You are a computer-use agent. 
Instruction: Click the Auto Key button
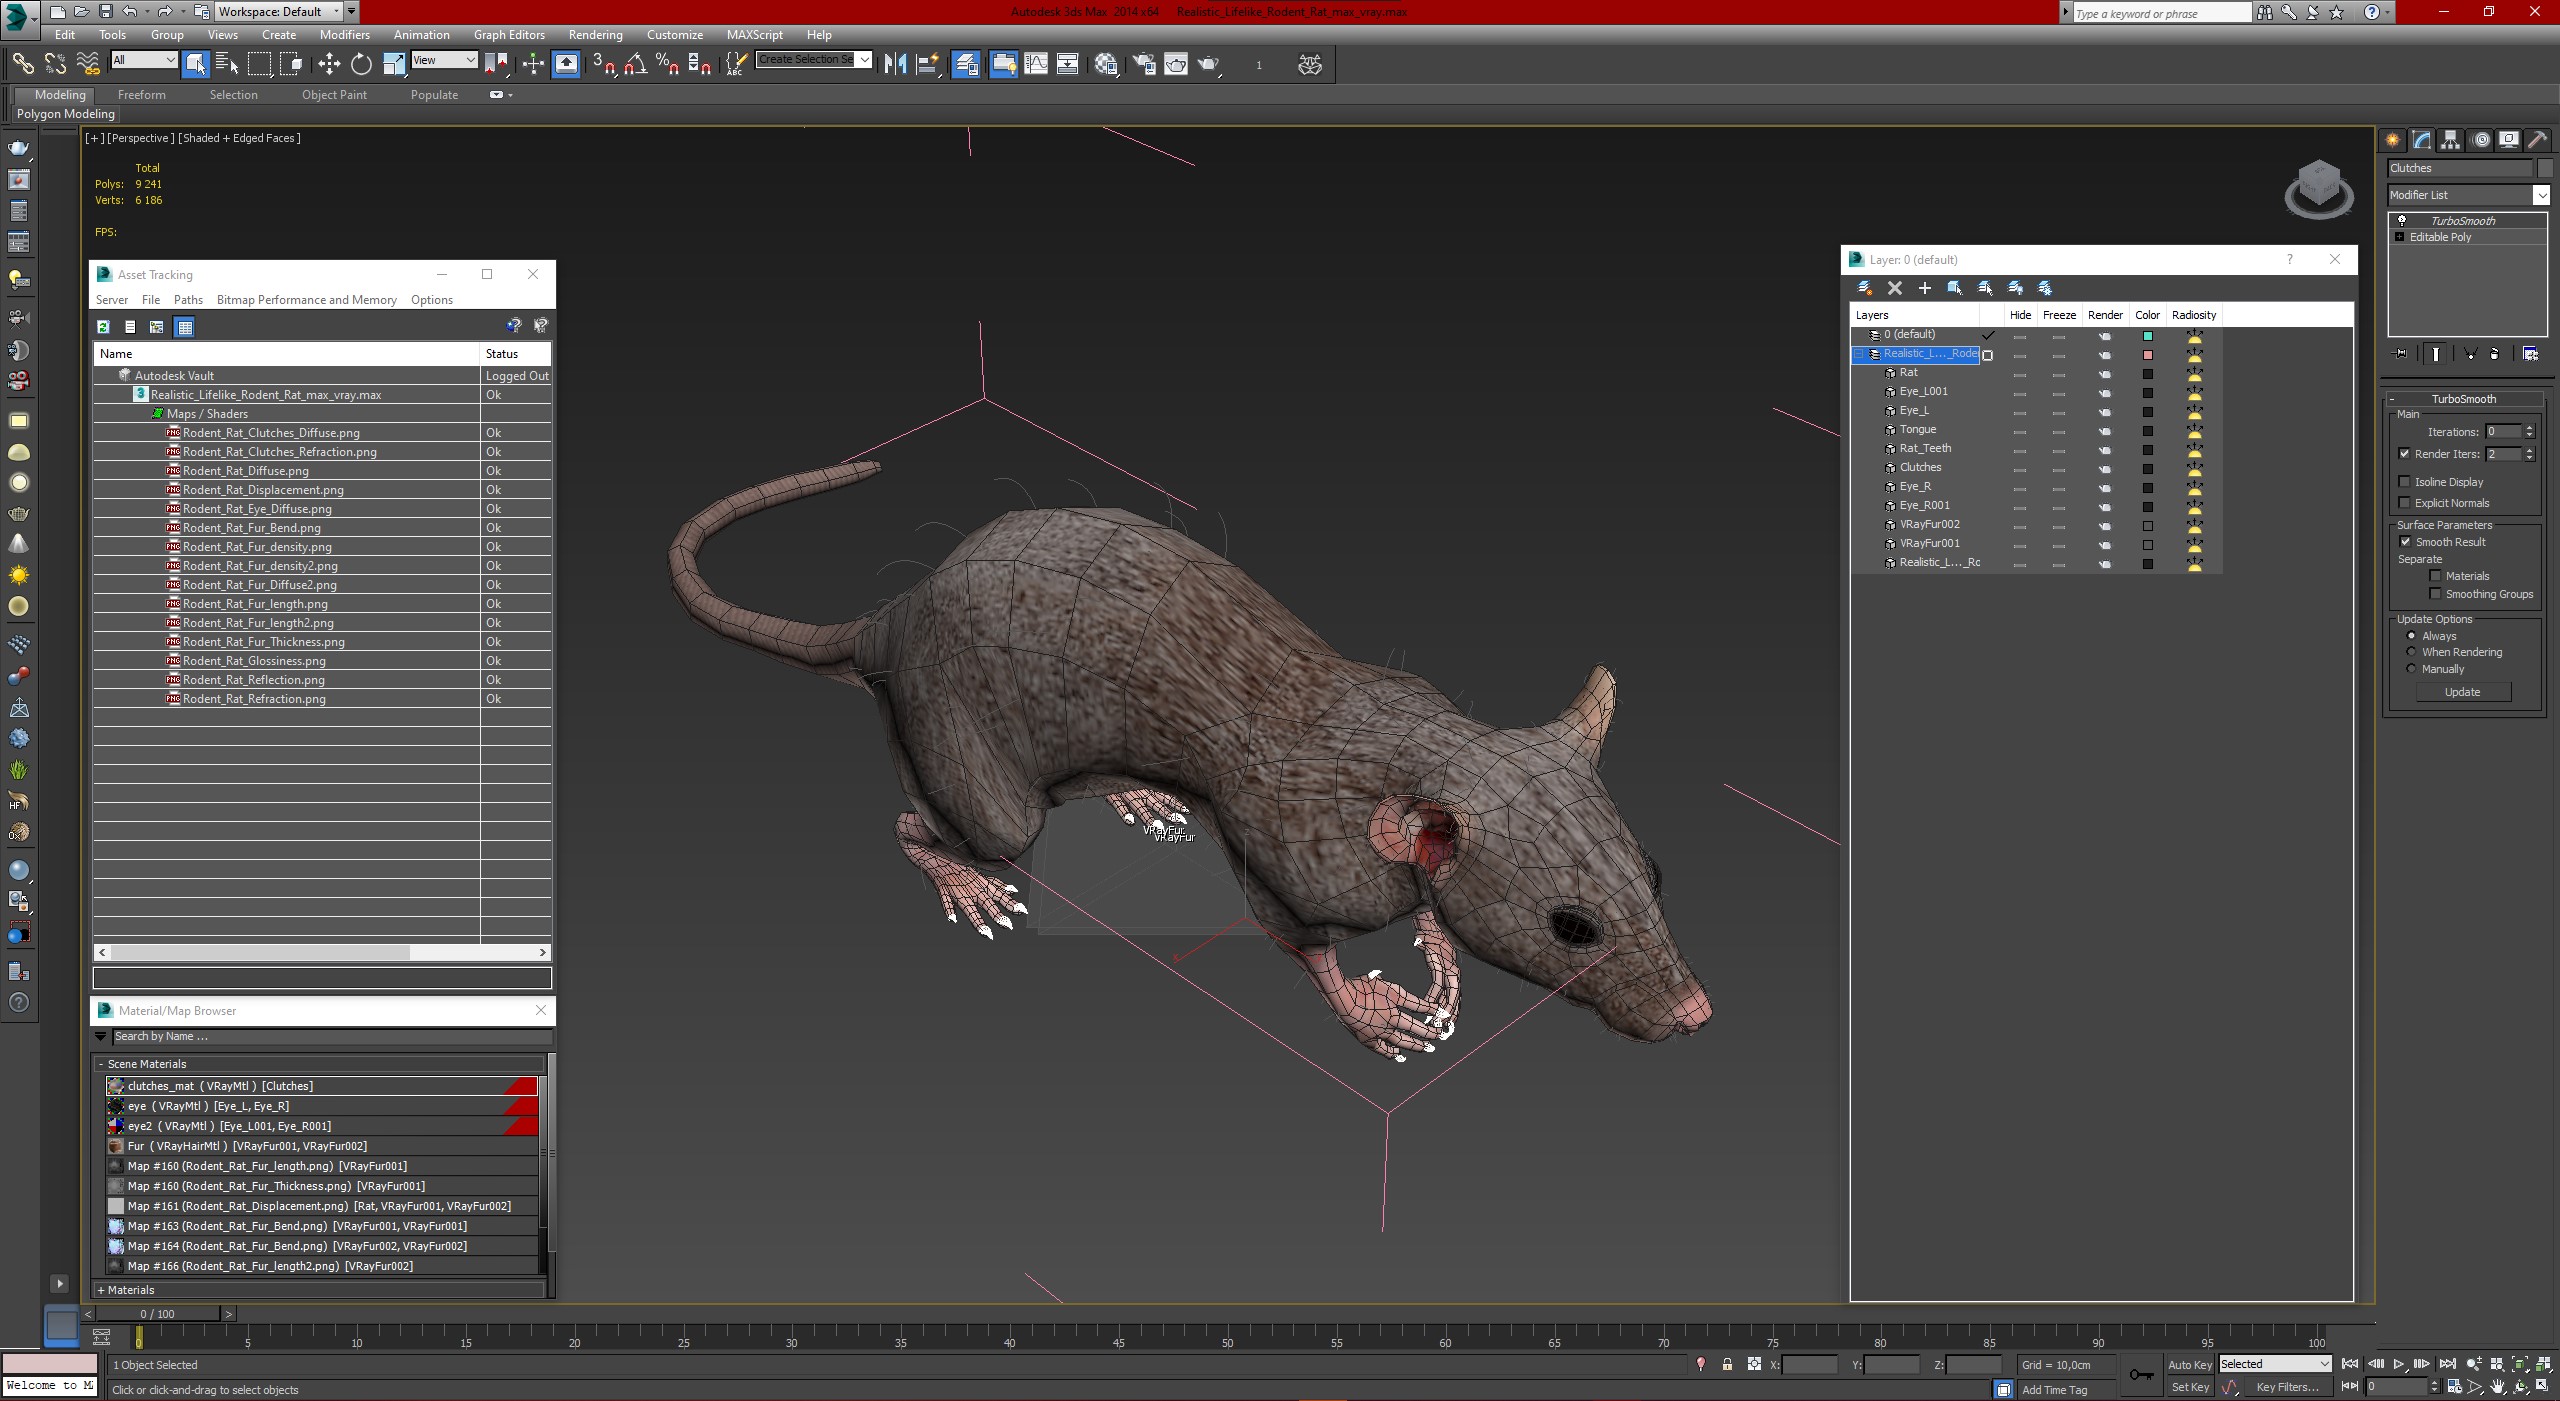[x=2189, y=1365]
